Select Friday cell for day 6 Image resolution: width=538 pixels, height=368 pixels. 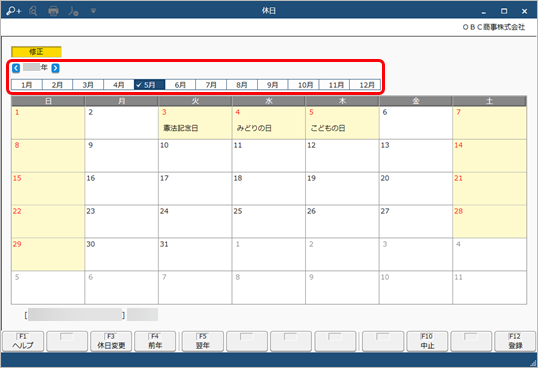pyautogui.click(x=416, y=123)
